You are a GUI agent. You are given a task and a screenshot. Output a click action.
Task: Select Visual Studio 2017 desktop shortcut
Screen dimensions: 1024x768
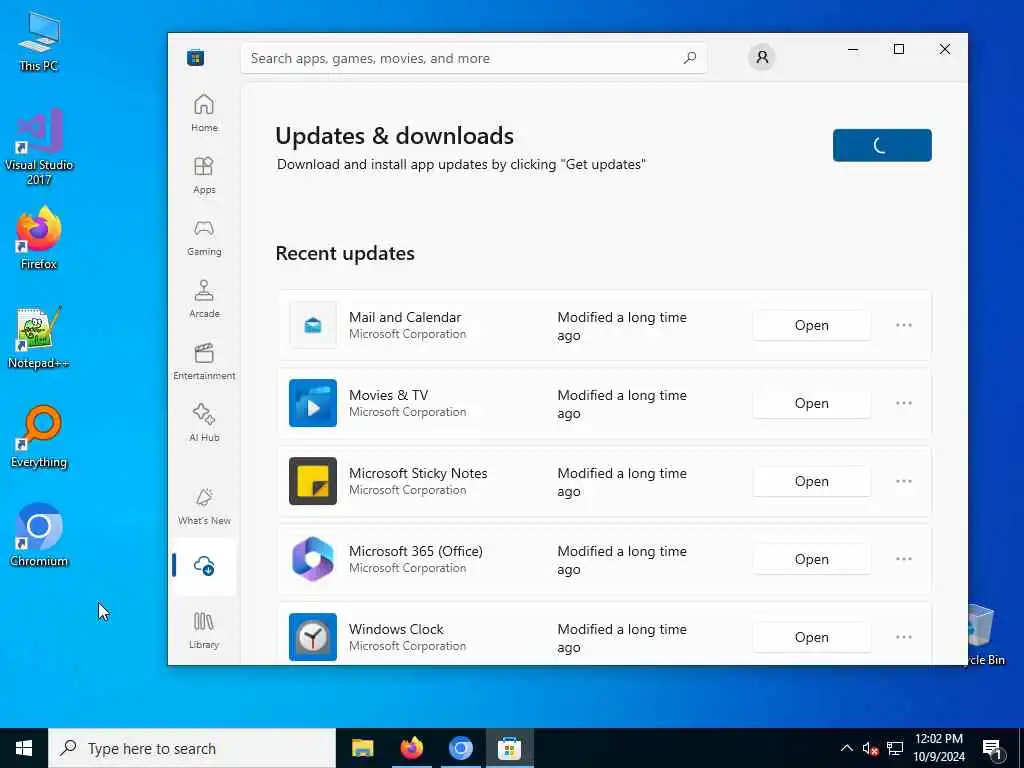point(39,148)
